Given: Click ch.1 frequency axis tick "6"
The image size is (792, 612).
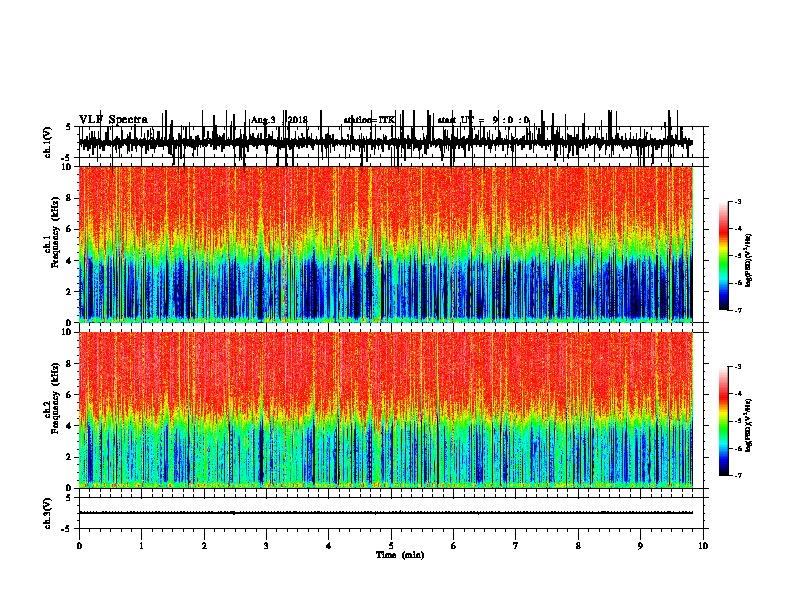Looking at the screenshot, I should pyautogui.click(x=69, y=229).
